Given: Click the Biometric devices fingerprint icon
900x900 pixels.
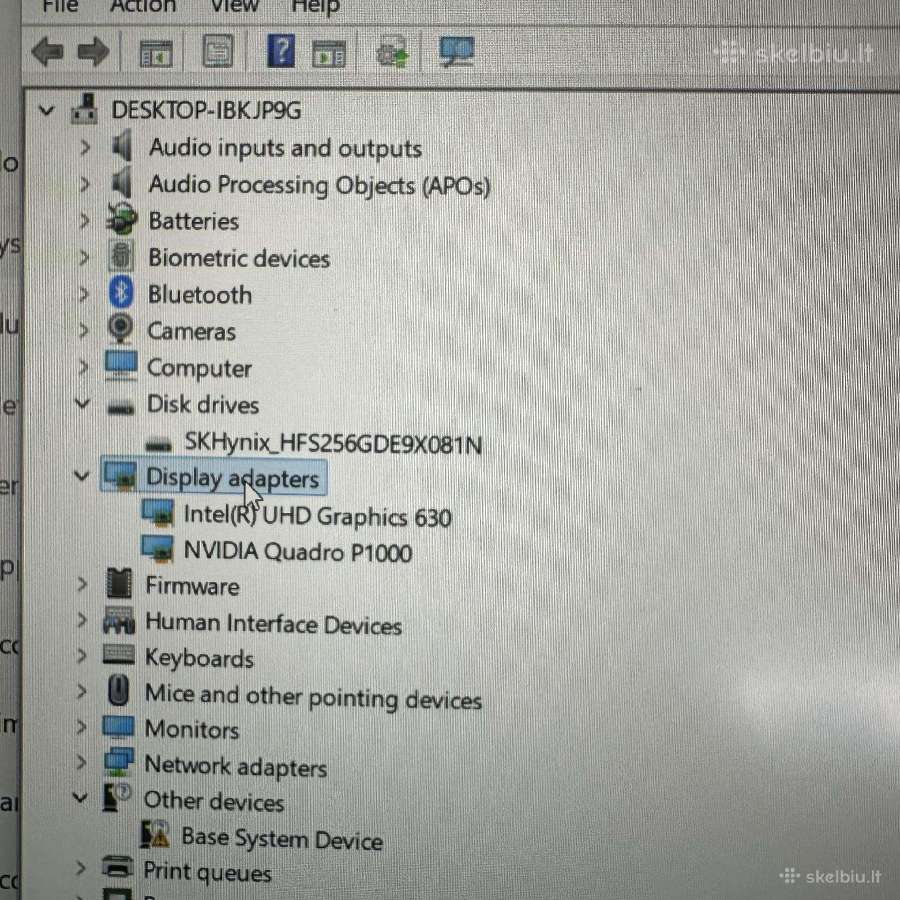Looking at the screenshot, I should (121, 255).
